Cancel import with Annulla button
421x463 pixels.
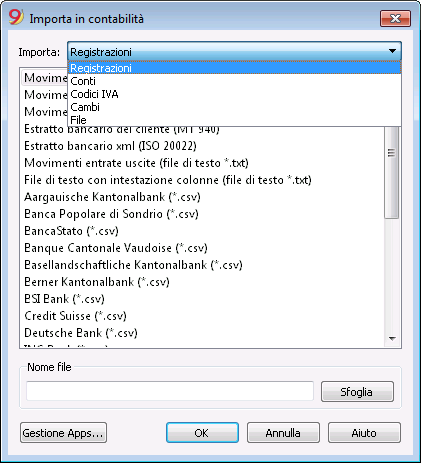pyautogui.click(x=283, y=433)
